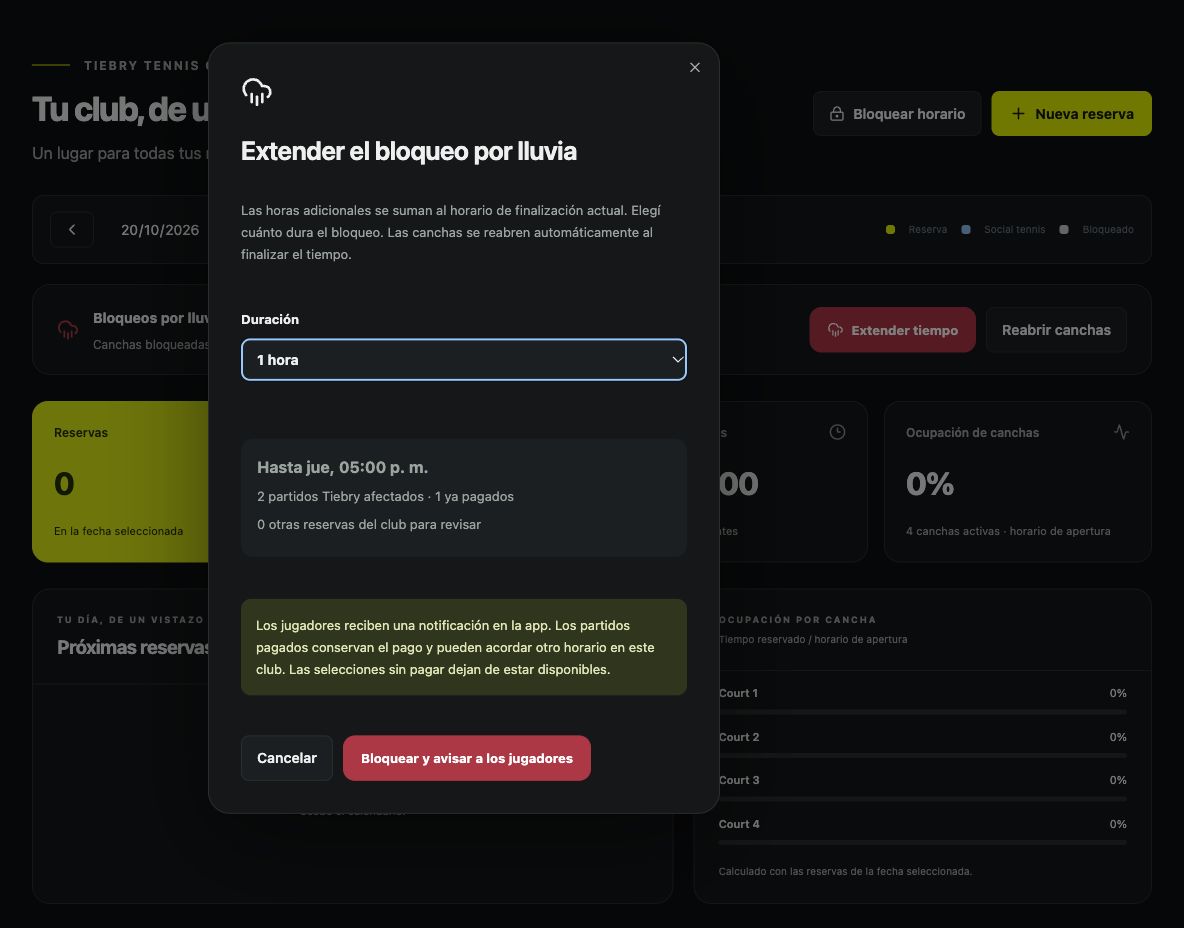The height and width of the screenshot is (928, 1184).
Task: Click the 'Court 4' row label
Action: tap(739, 824)
